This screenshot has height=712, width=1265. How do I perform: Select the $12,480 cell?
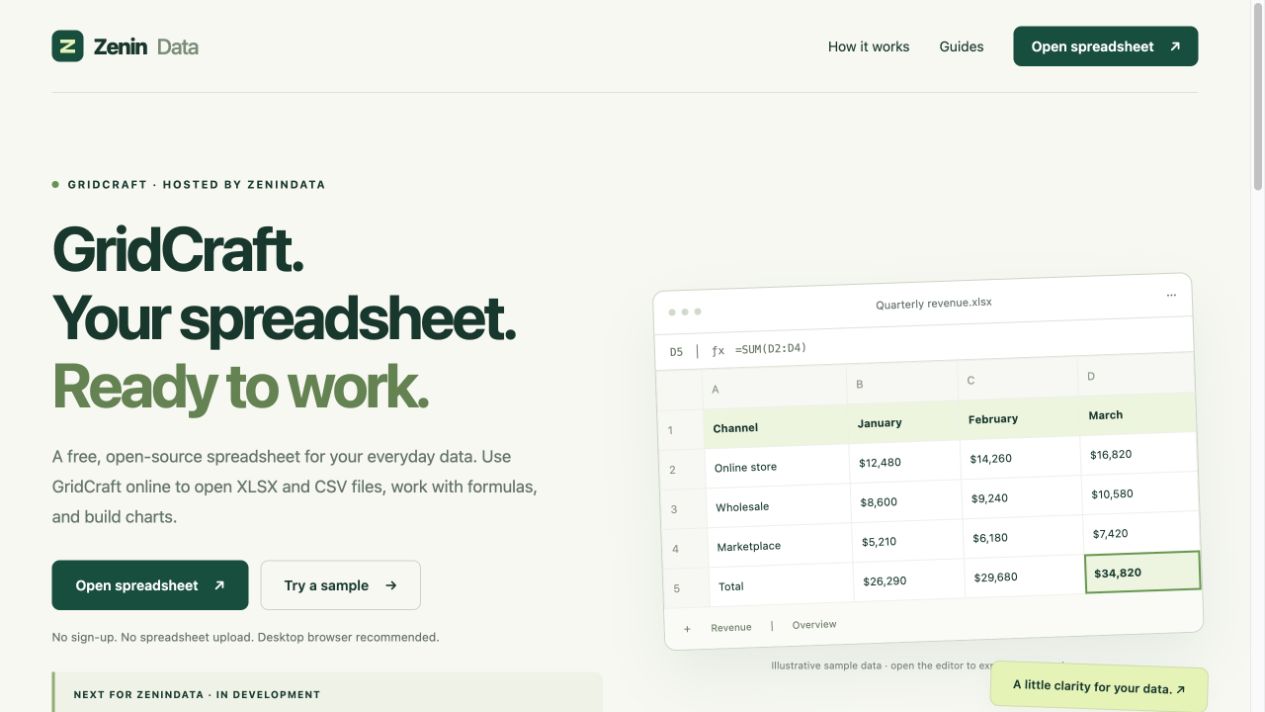click(906, 462)
